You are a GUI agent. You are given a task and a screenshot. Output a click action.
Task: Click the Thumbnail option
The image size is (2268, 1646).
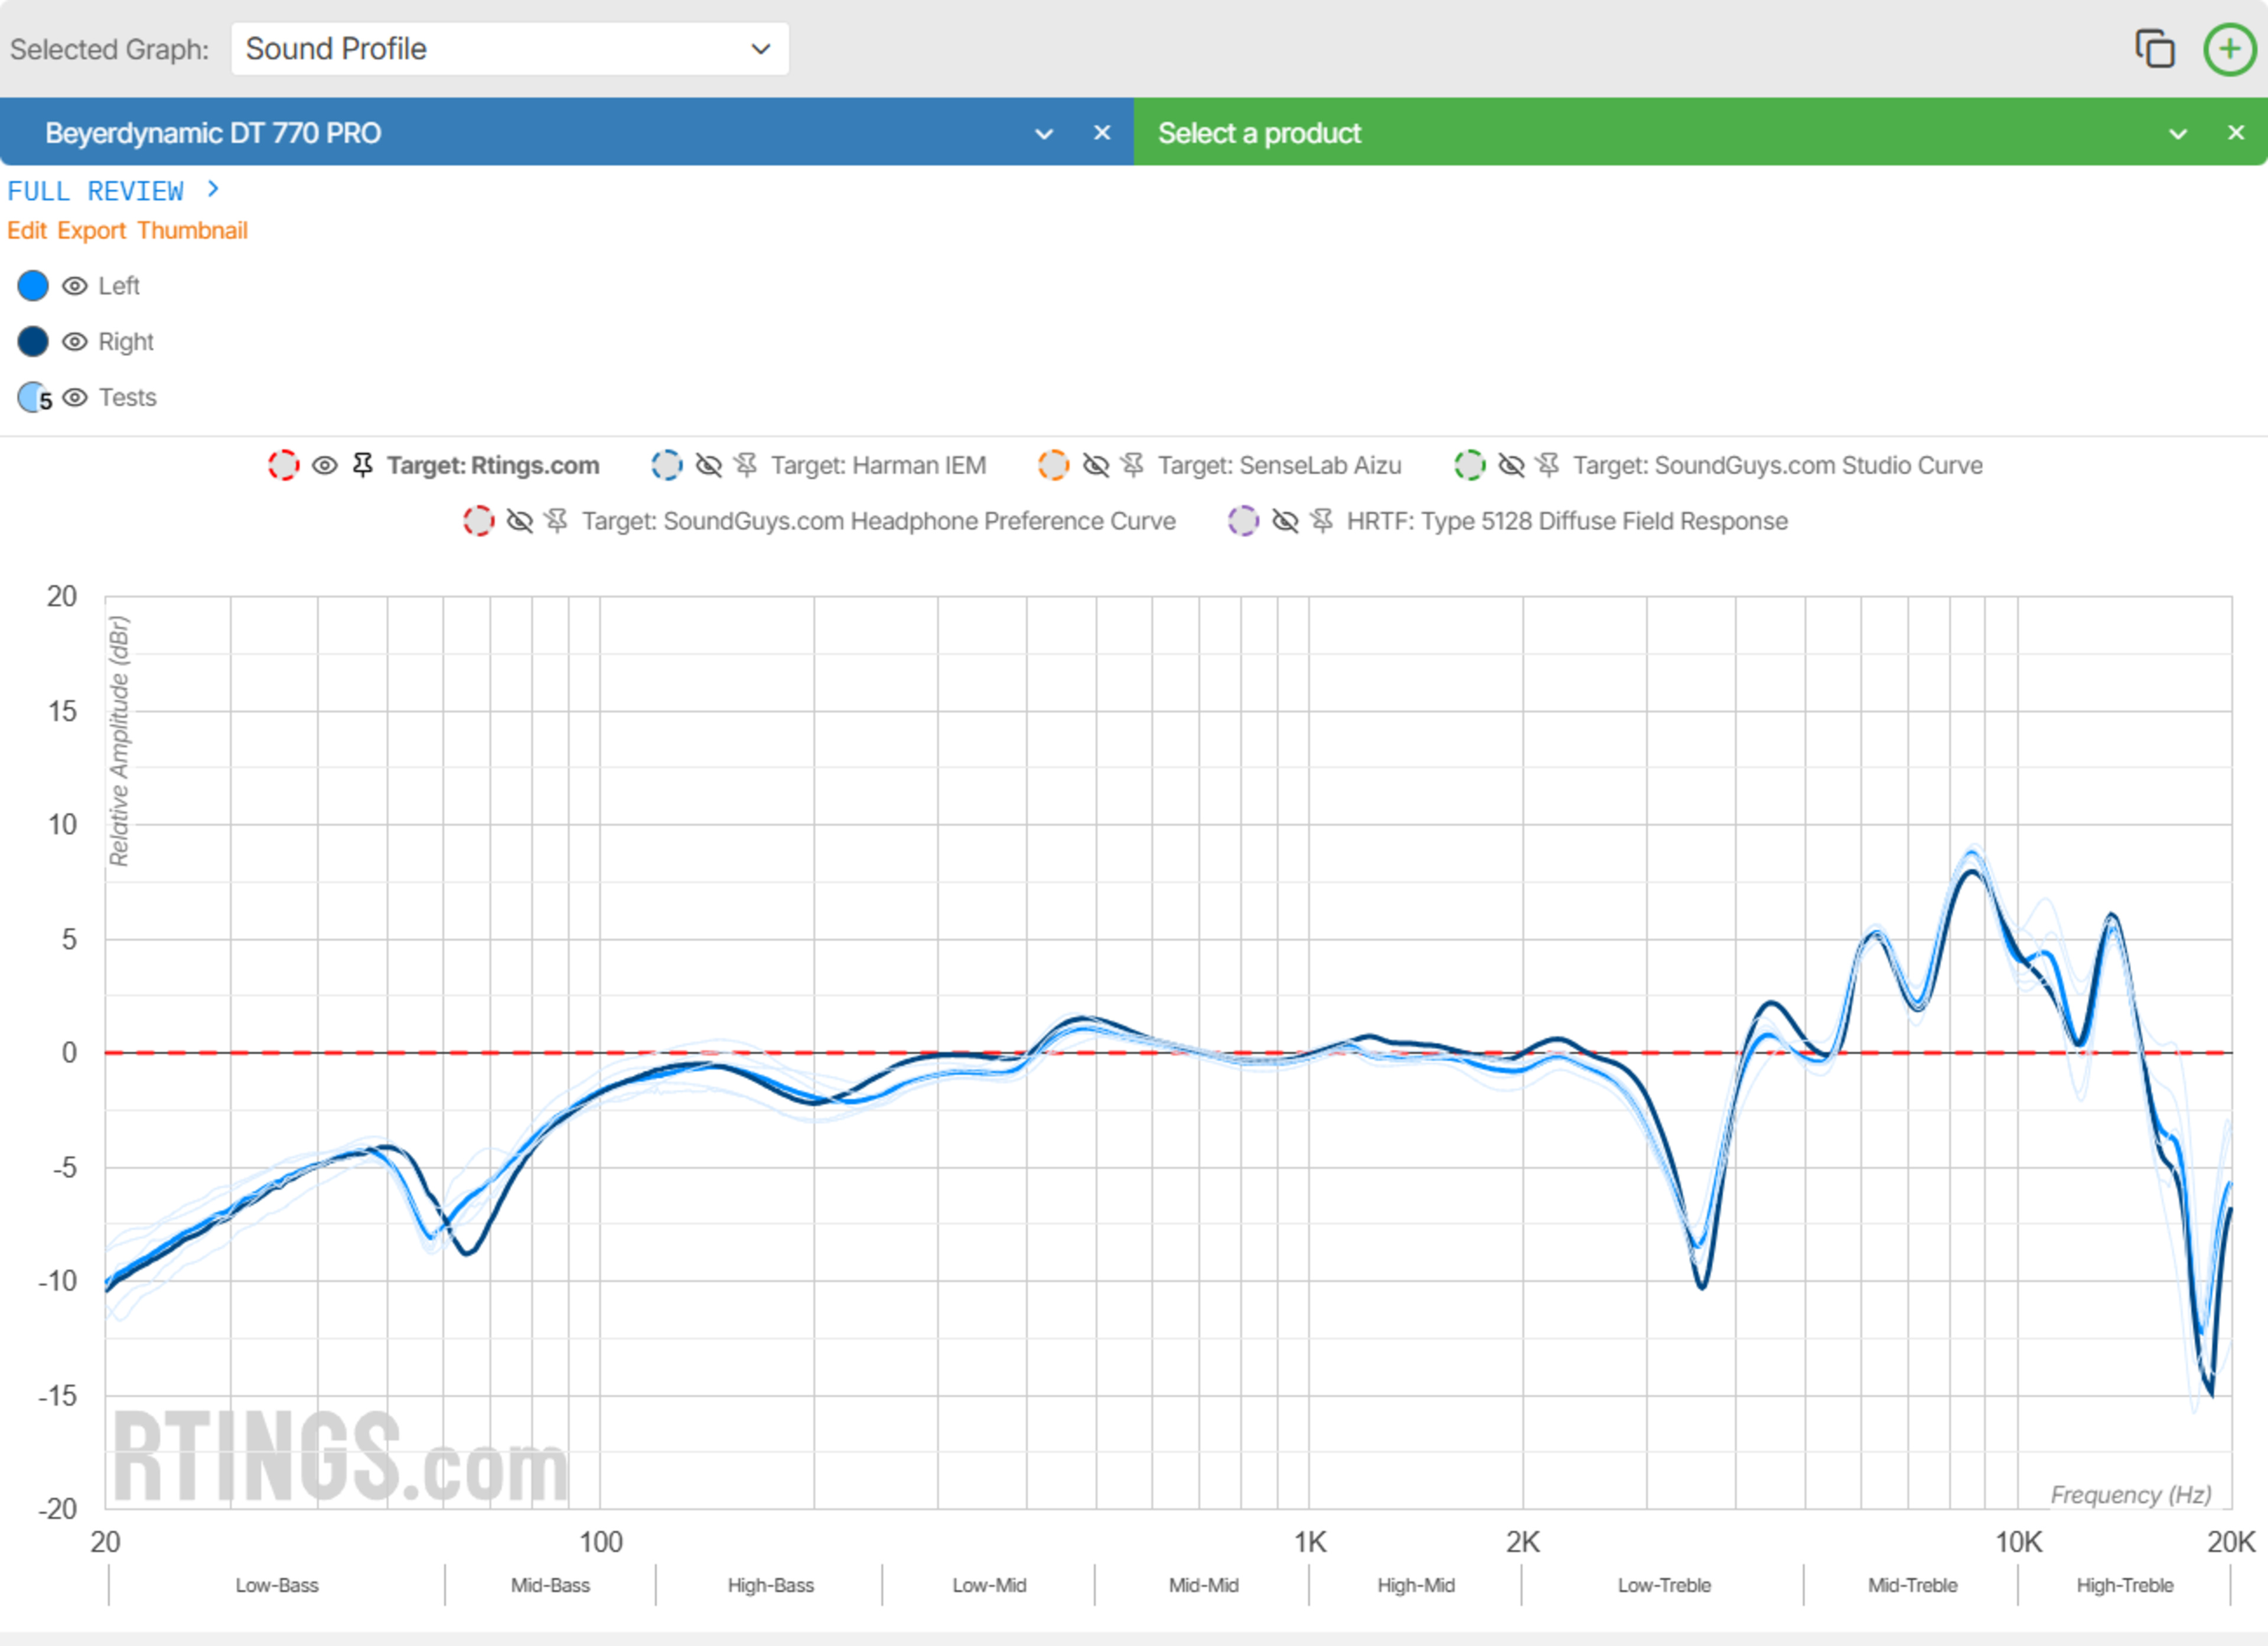tap(192, 231)
